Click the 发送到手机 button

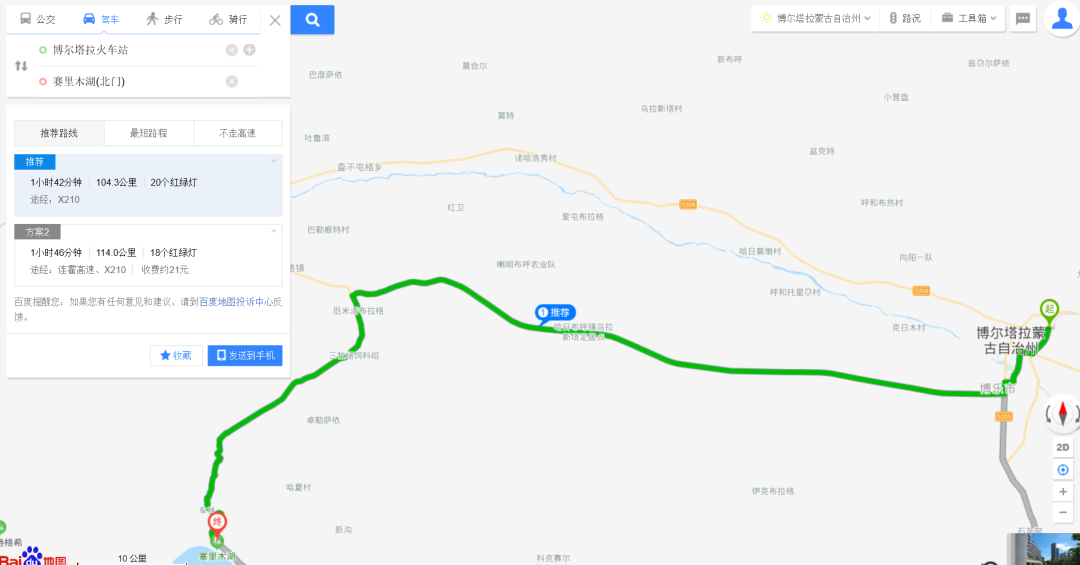coord(245,356)
